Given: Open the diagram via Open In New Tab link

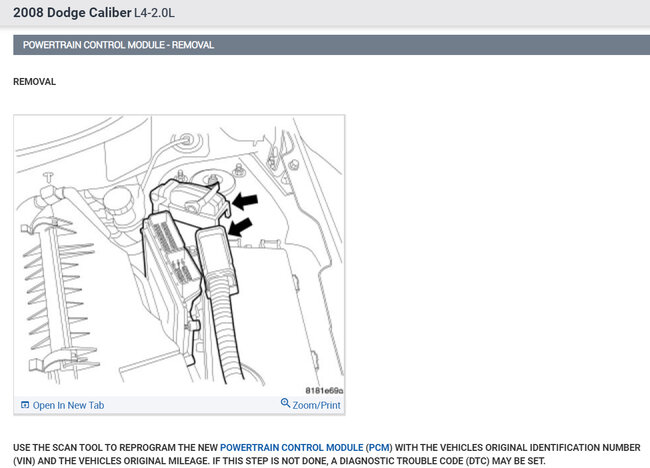Looking at the screenshot, I should point(68,405).
